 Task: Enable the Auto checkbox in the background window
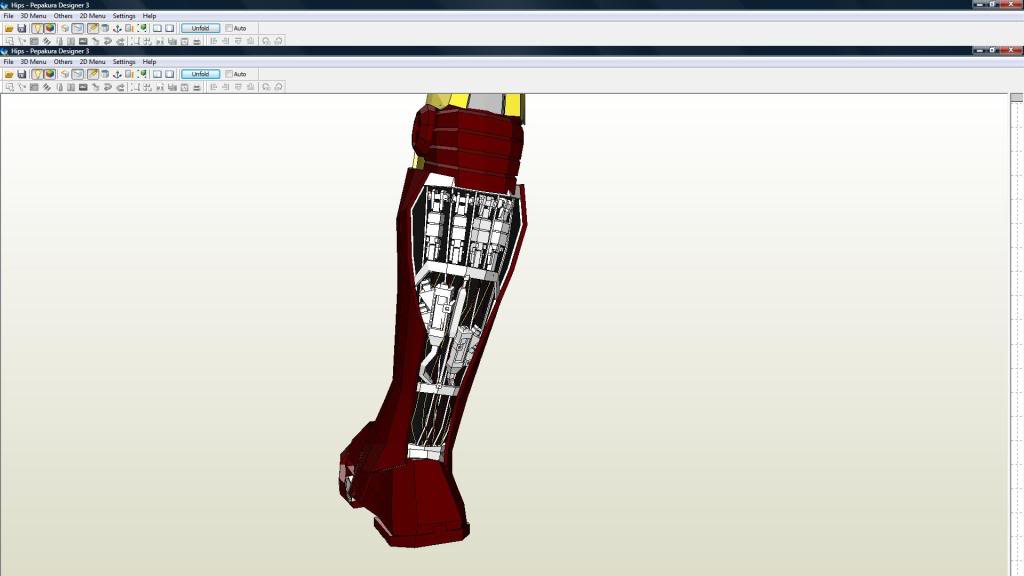229,29
